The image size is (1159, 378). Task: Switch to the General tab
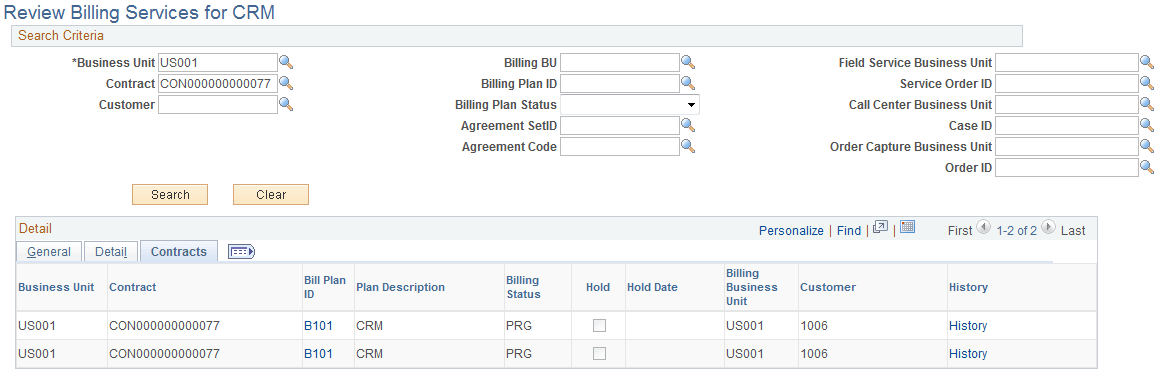pyautogui.click(x=49, y=252)
